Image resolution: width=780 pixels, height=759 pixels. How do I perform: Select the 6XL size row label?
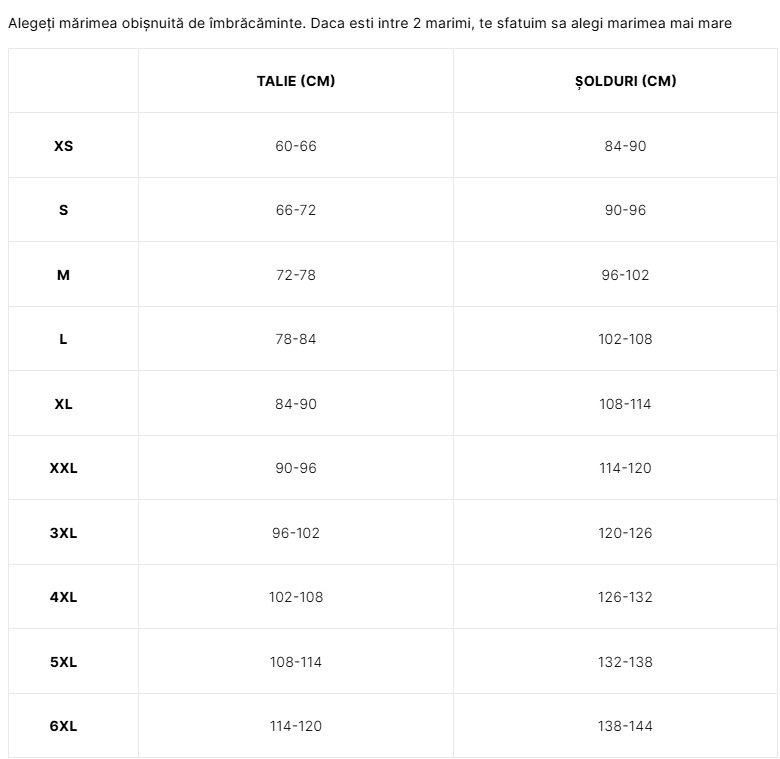click(64, 726)
